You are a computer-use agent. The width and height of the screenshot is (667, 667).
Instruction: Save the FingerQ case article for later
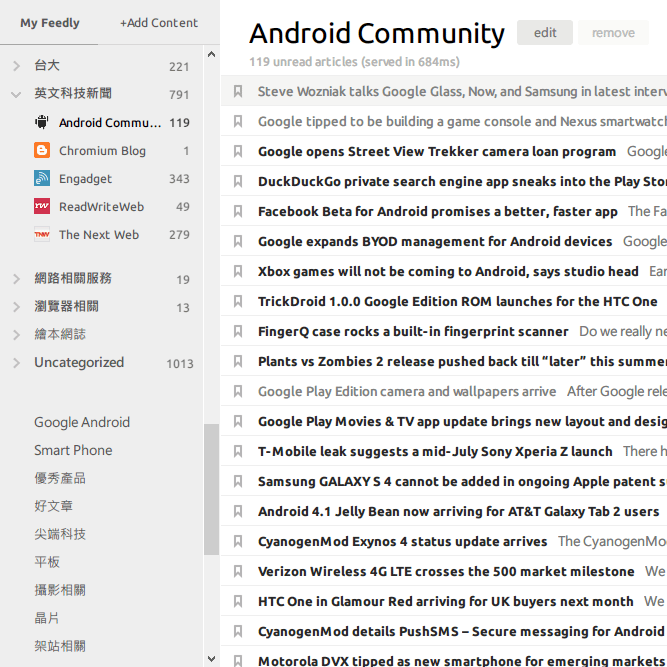click(238, 331)
